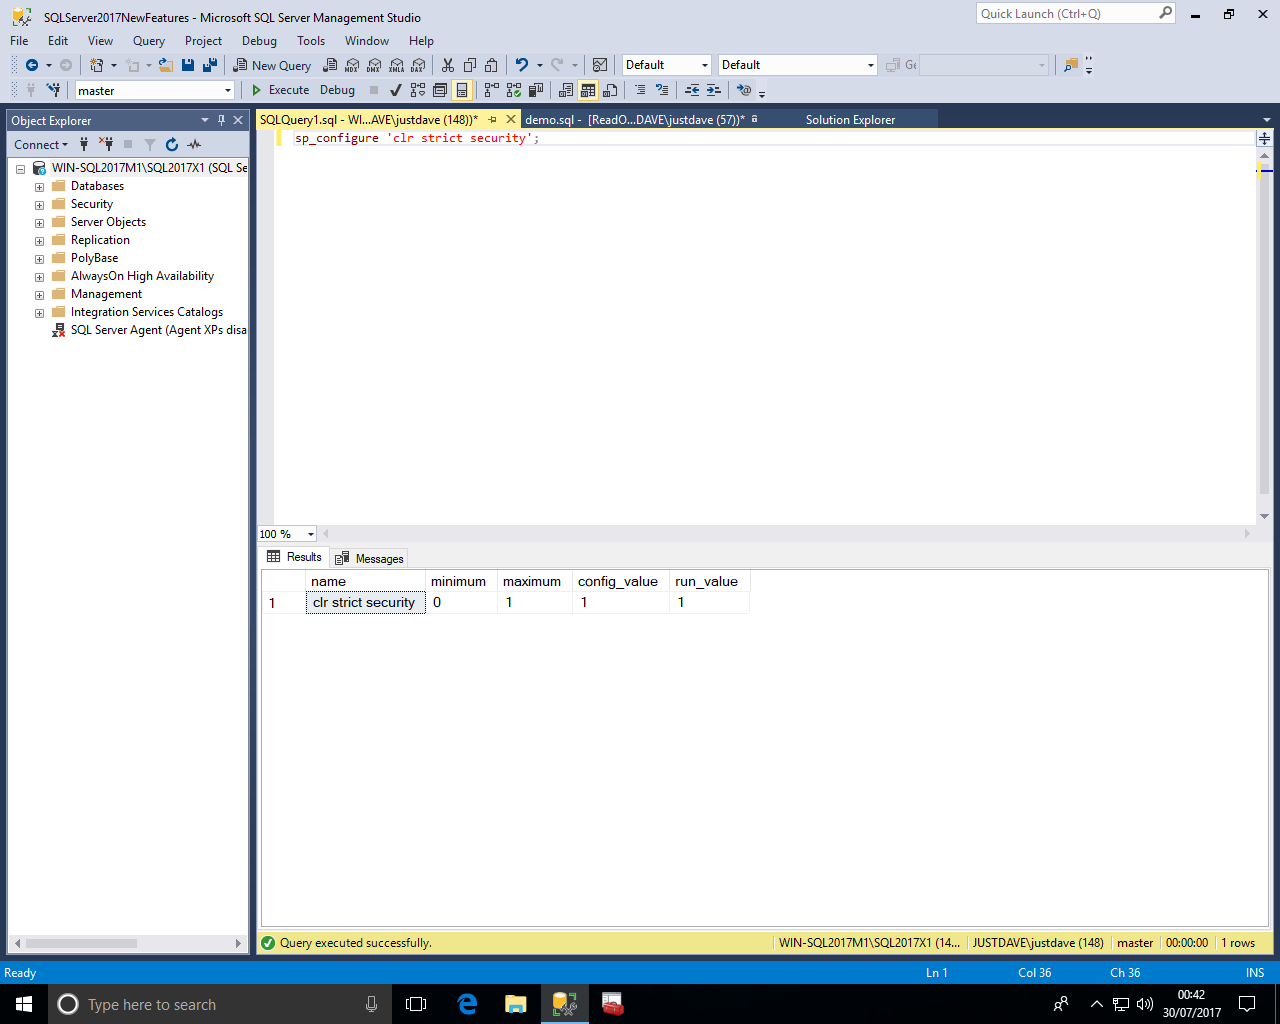Click the Quick Launch search field
This screenshot has height=1024, width=1280.
[x=1066, y=14]
